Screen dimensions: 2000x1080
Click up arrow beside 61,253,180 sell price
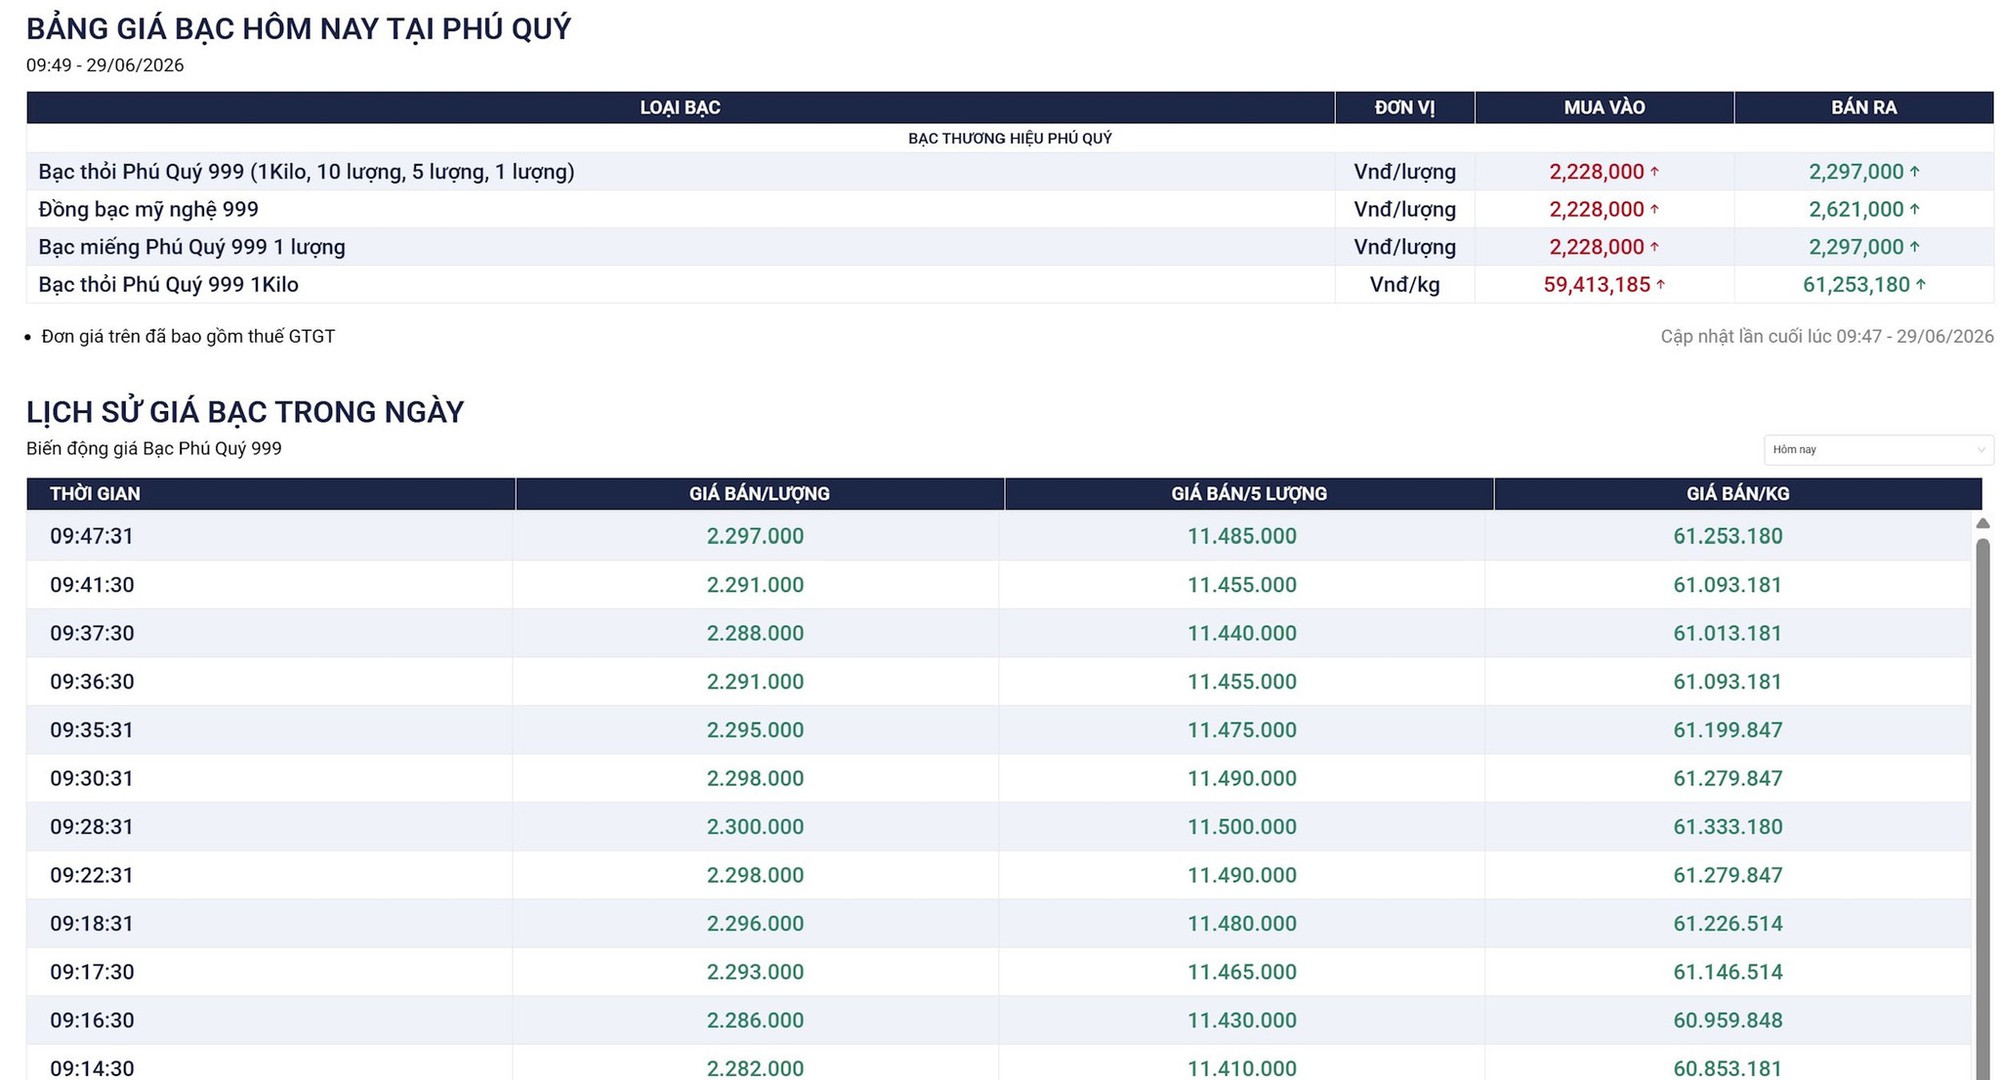1920,284
